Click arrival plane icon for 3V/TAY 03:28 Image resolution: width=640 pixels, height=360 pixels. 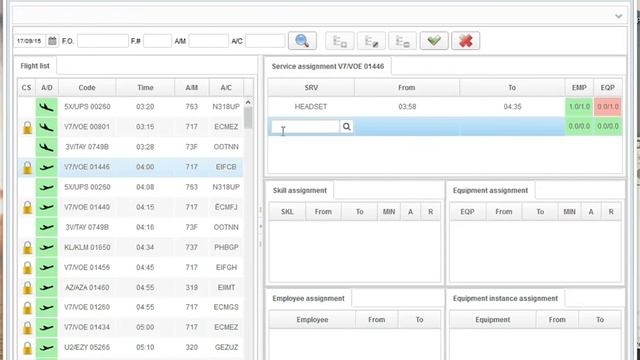coord(47,147)
